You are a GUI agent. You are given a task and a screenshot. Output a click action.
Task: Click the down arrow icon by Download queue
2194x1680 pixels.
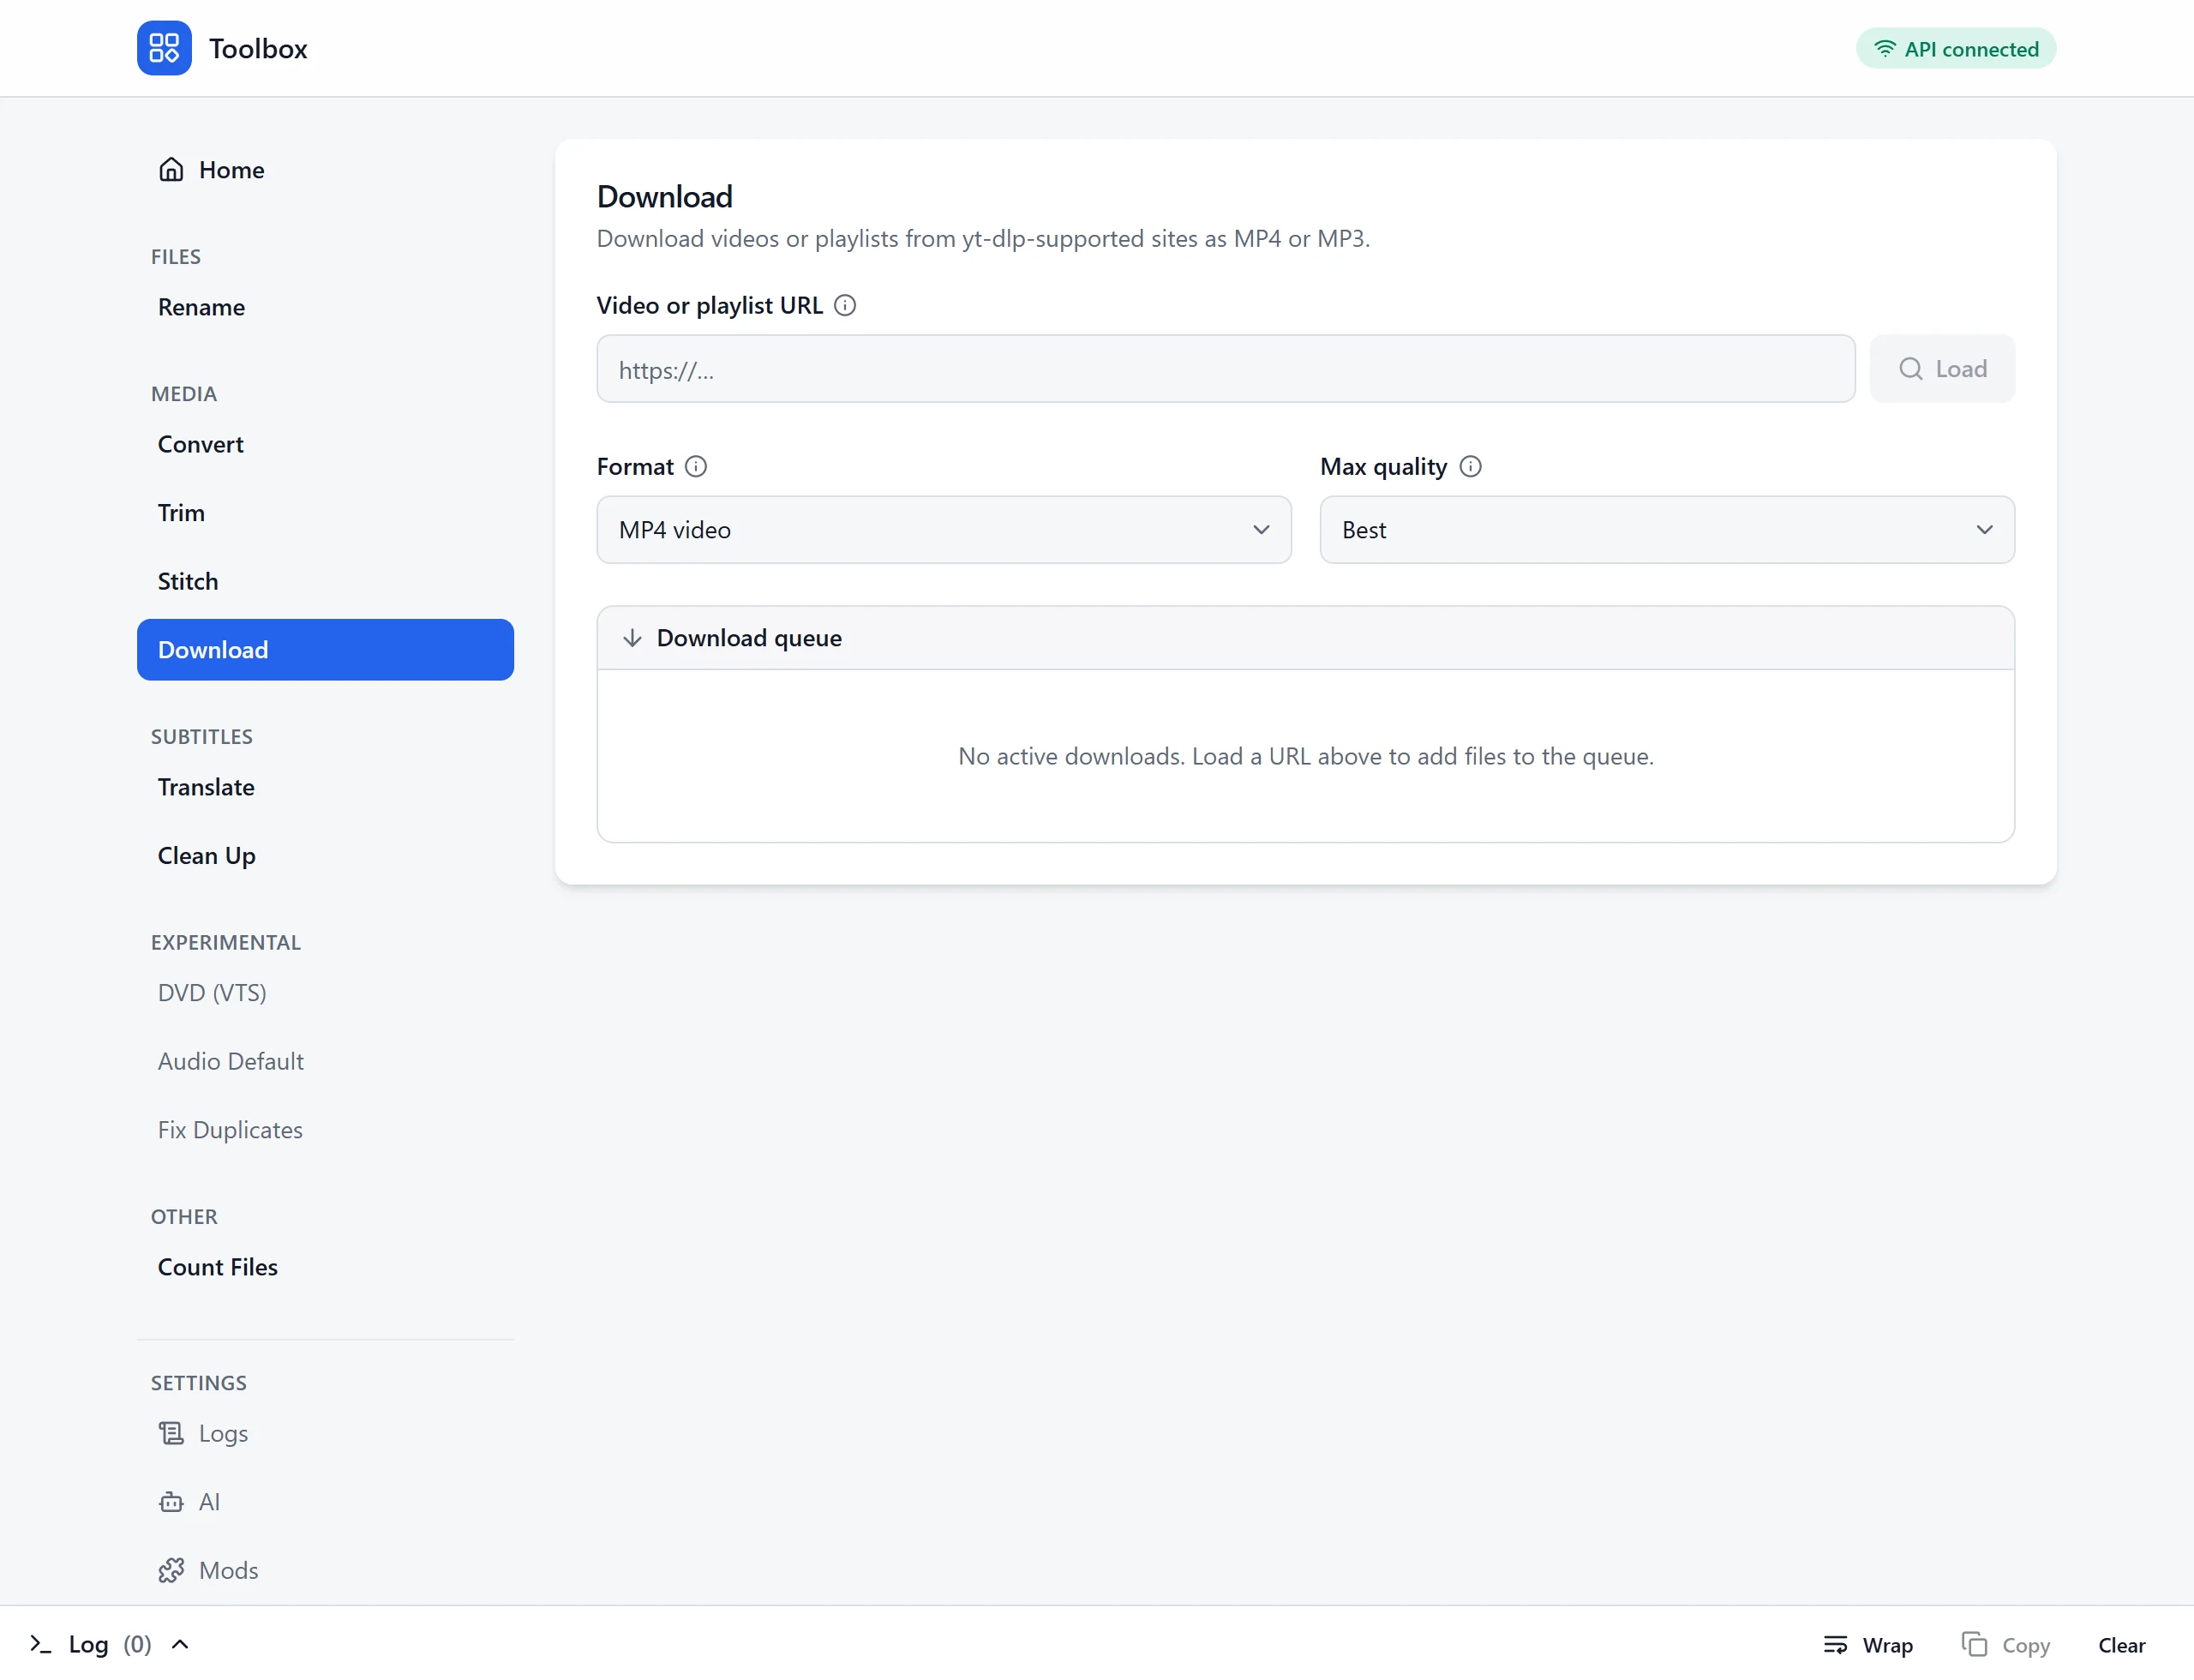coord(632,638)
